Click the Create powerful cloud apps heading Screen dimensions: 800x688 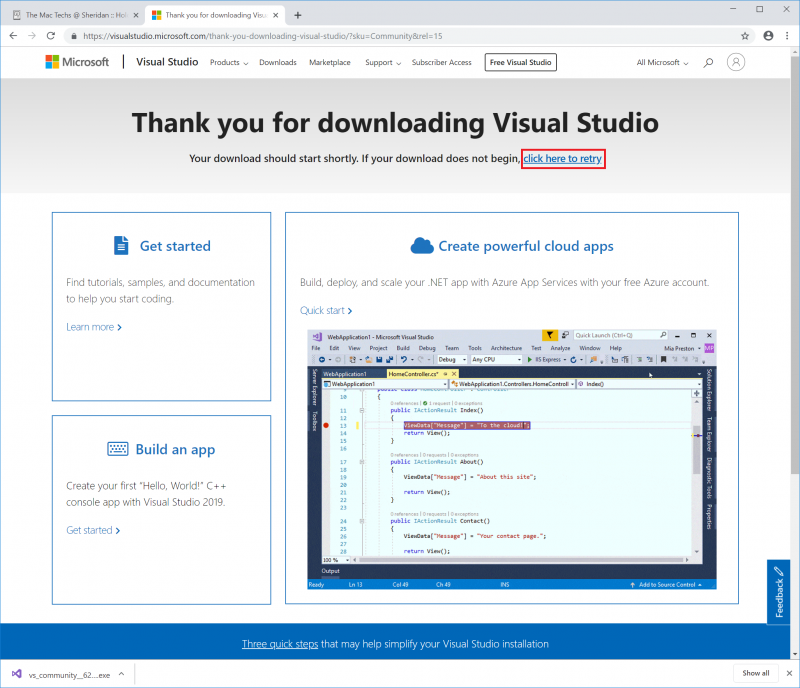click(526, 247)
